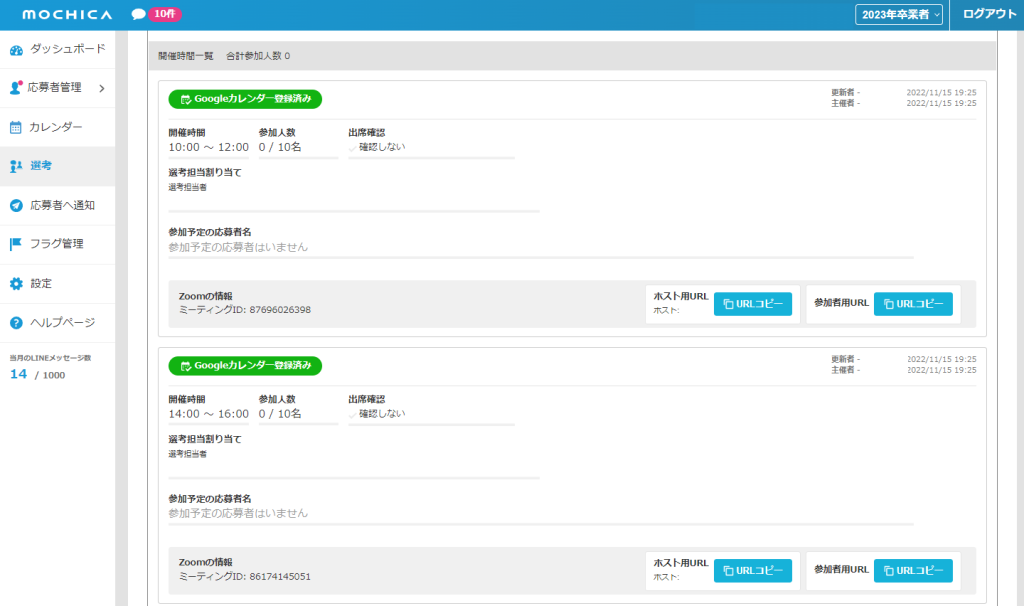This screenshot has width=1024, height=606.
Task: Click the ログアウト button
Action: pos(988,15)
